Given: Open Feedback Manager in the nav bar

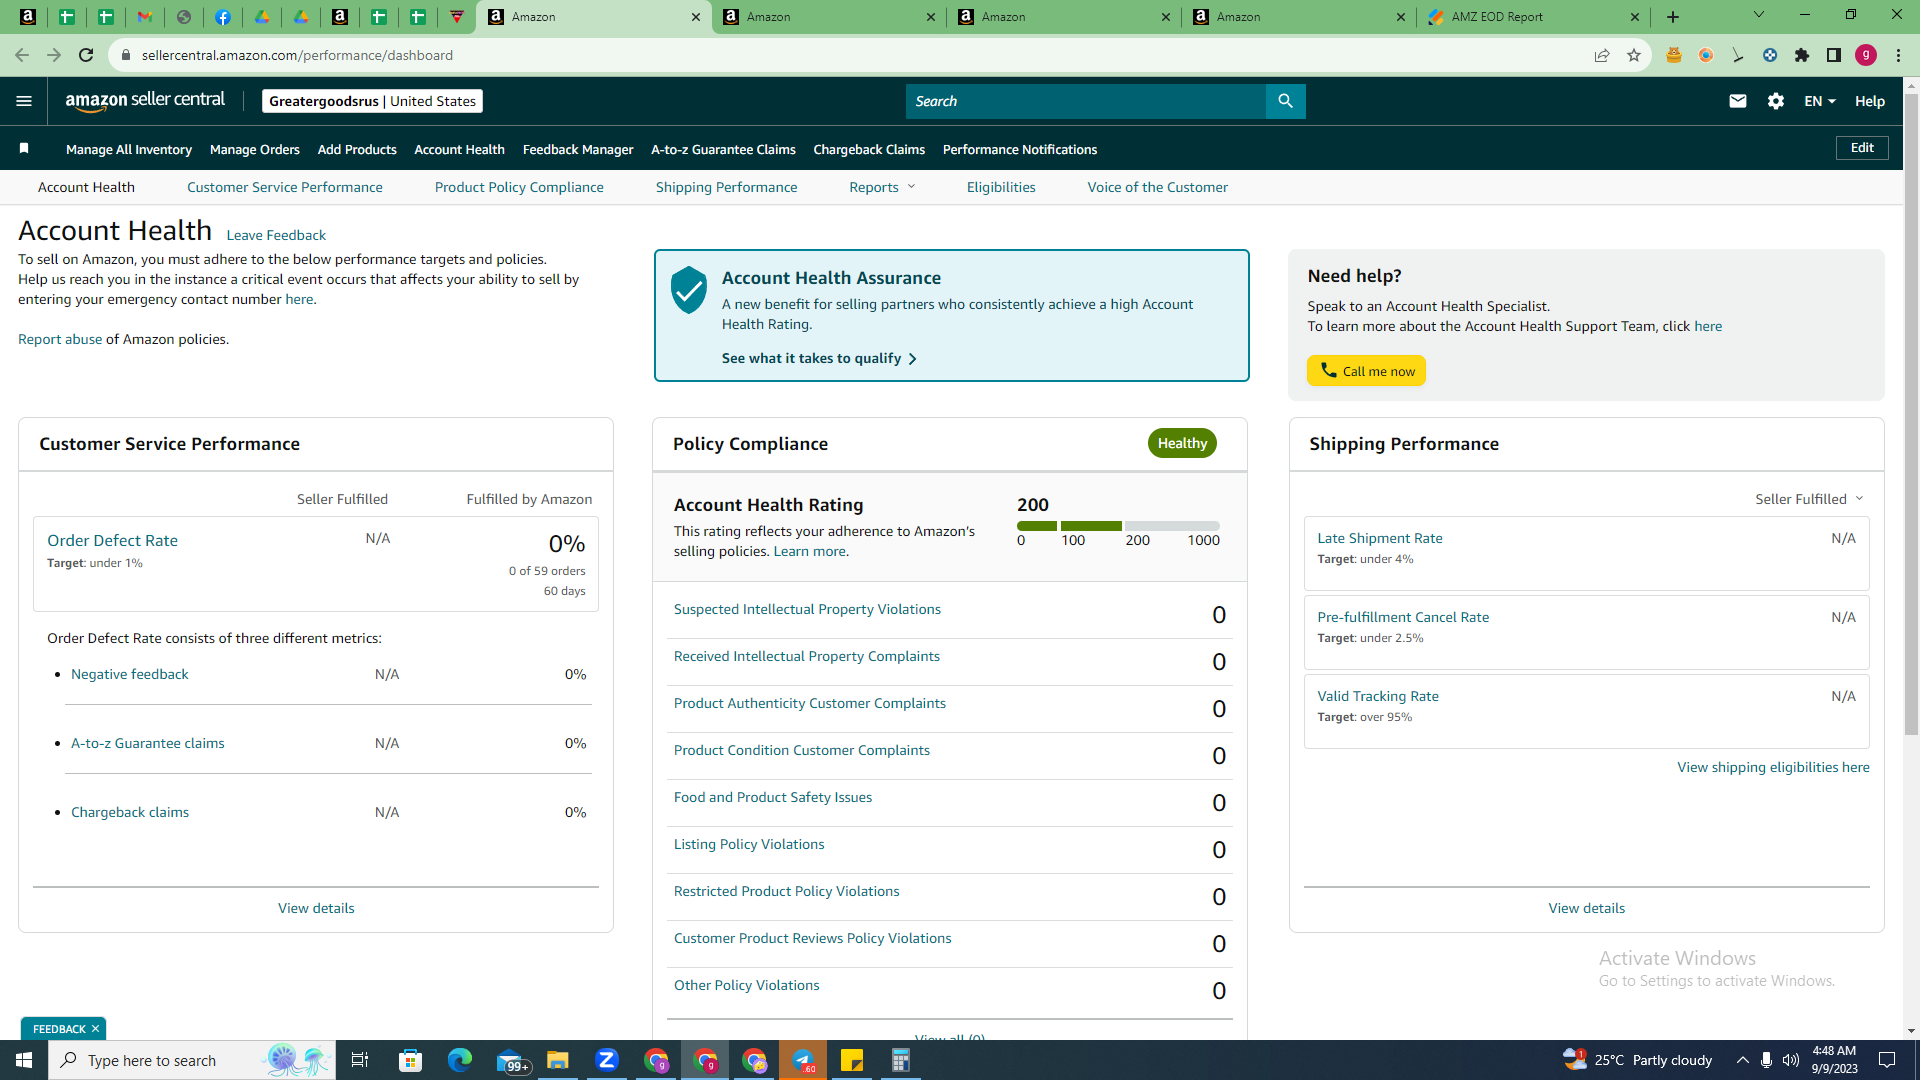Looking at the screenshot, I should click(578, 149).
